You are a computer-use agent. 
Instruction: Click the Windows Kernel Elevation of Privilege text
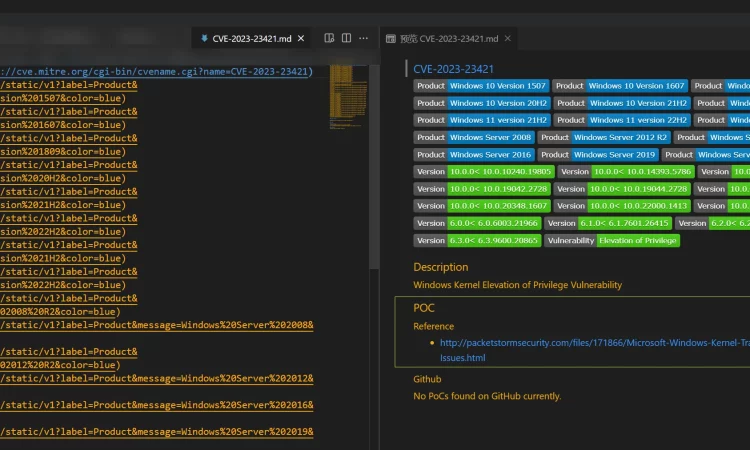518,285
